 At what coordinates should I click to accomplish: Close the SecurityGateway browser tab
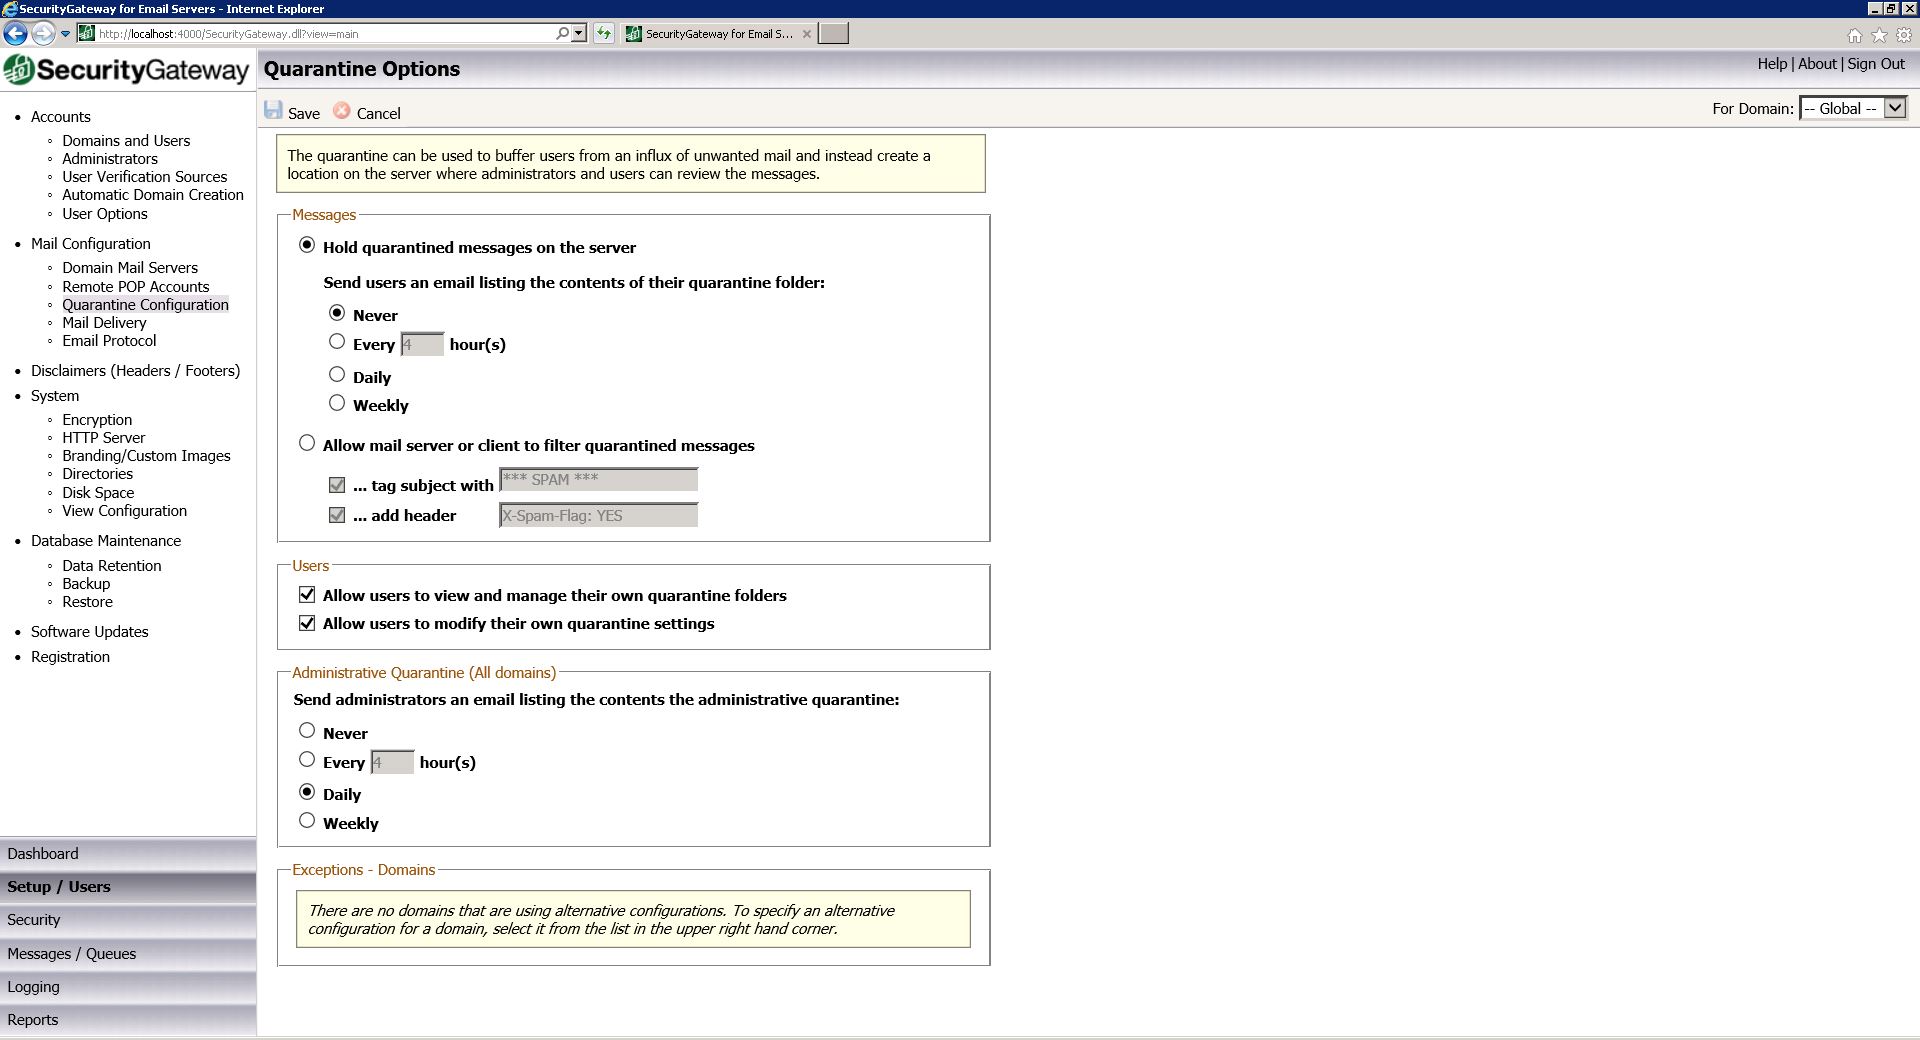coord(807,34)
